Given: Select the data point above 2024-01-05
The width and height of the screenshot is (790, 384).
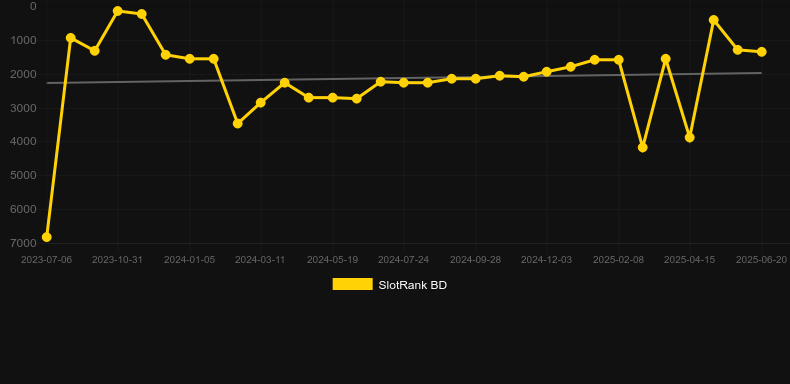Looking at the screenshot, I should click(x=189, y=59).
